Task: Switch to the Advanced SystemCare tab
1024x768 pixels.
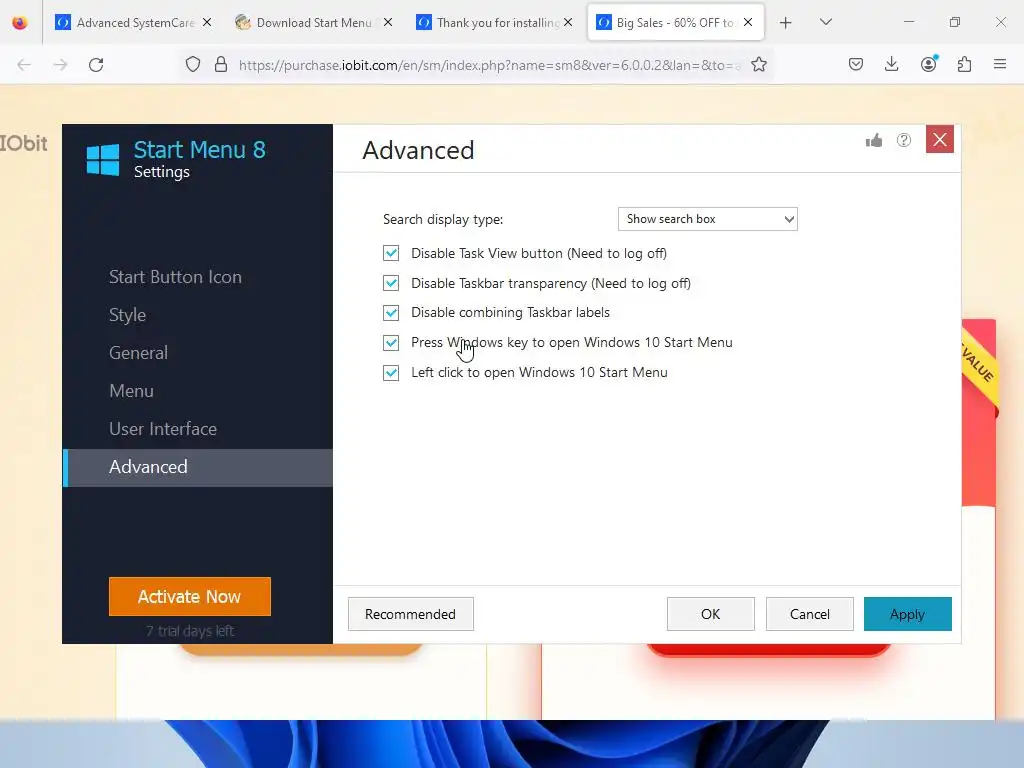Action: pos(134,22)
